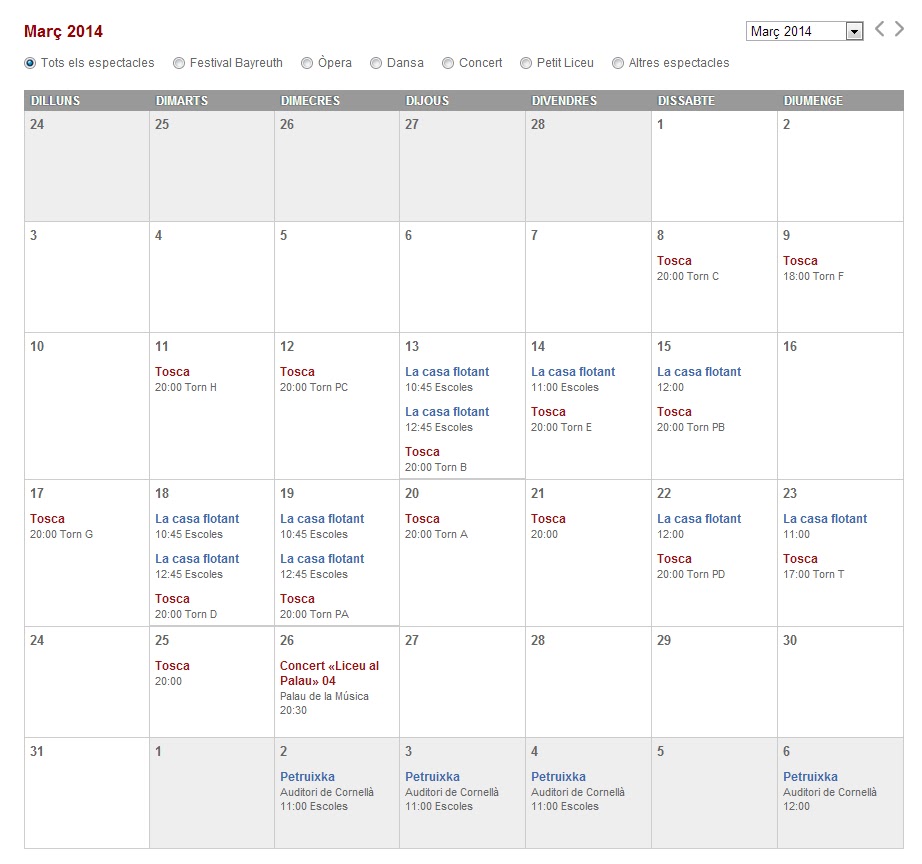Click day number 16 in the calendar

[790, 346]
